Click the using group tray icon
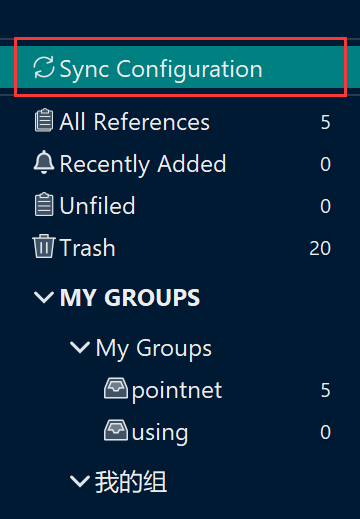This screenshot has width=360, height=519. pos(116,430)
